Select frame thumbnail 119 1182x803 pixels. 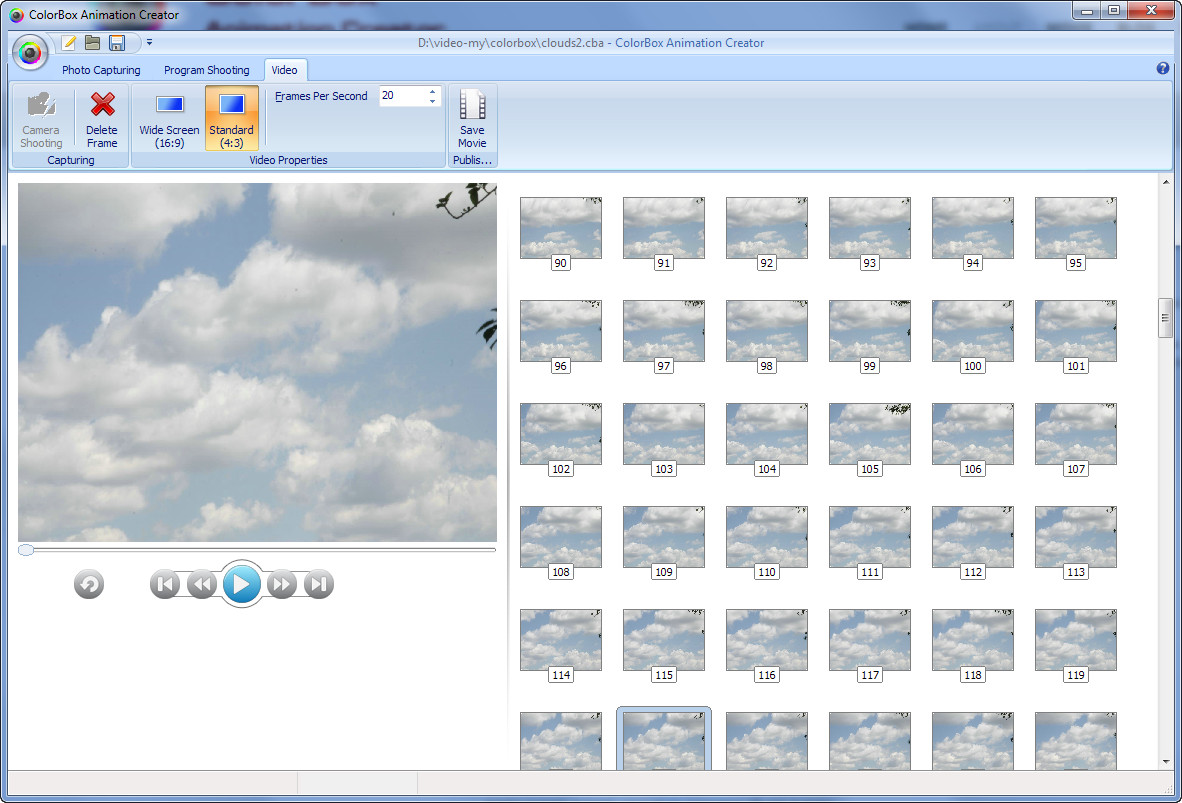pyautogui.click(x=1076, y=640)
